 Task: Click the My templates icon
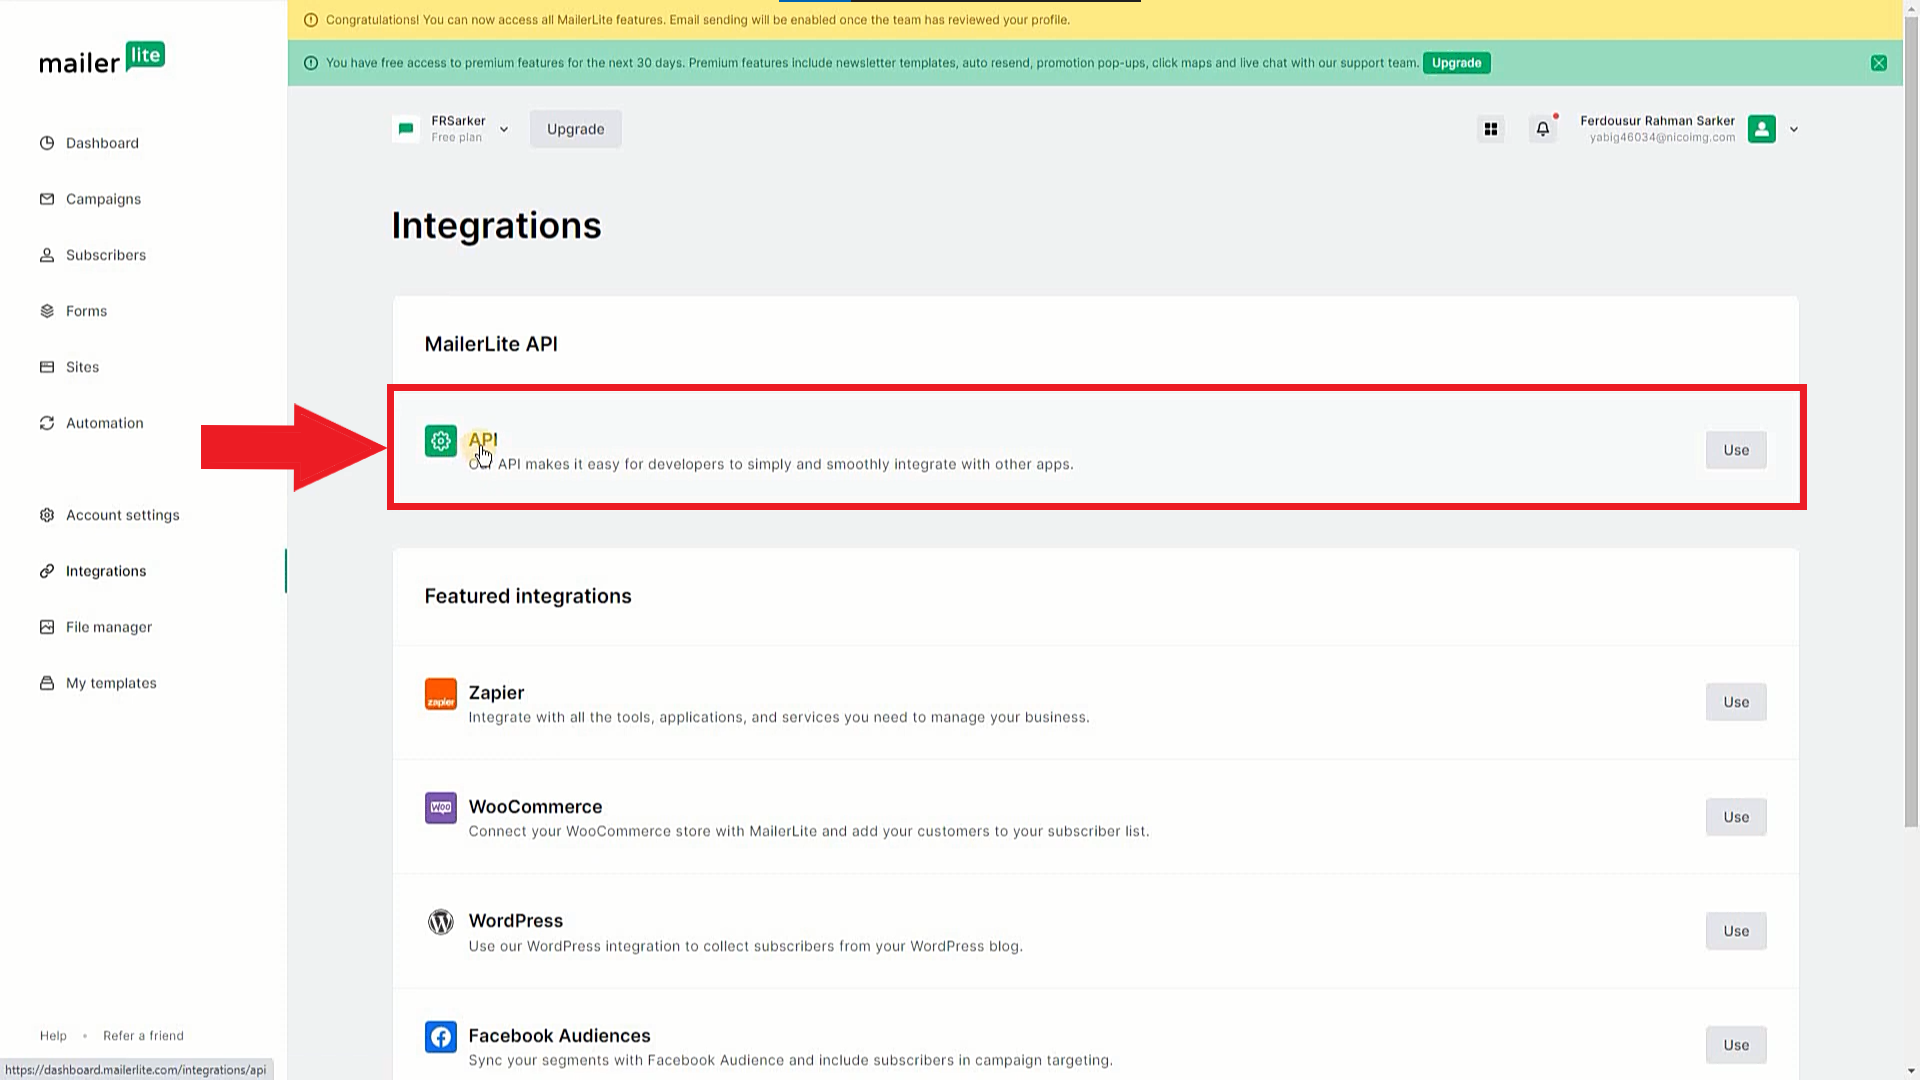tap(47, 683)
